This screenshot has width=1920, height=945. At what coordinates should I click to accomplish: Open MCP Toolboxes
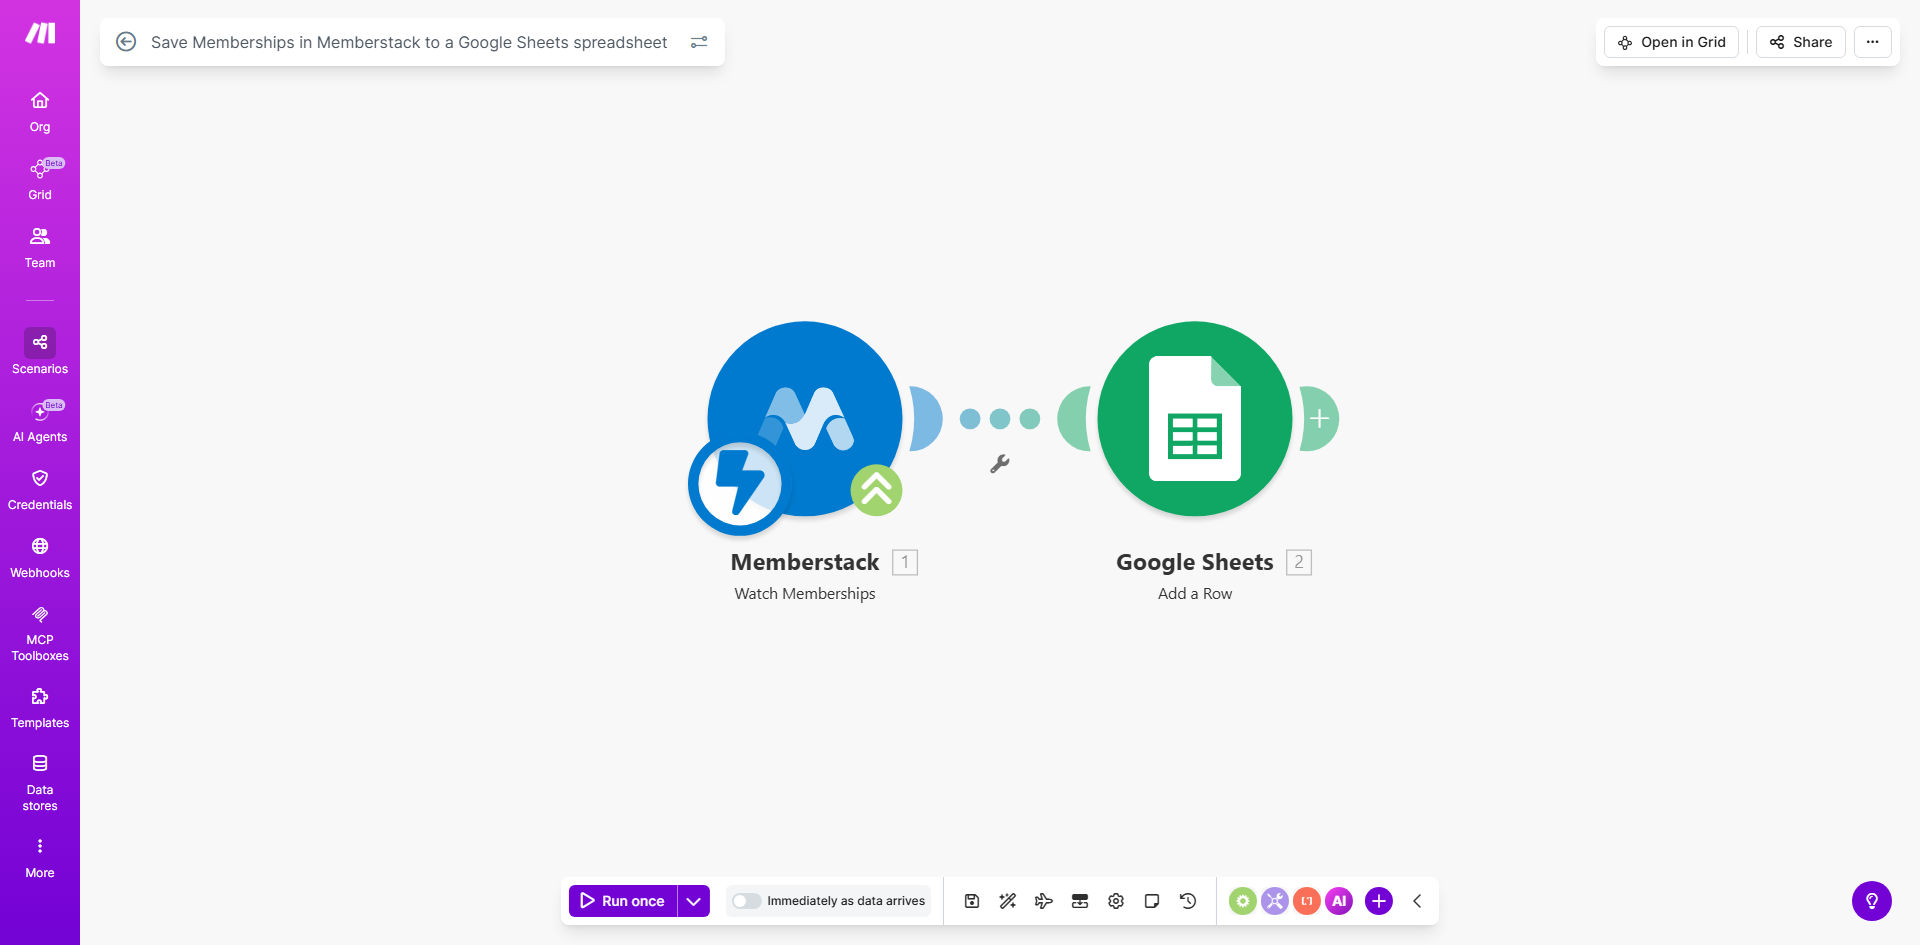[x=40, y=633]
